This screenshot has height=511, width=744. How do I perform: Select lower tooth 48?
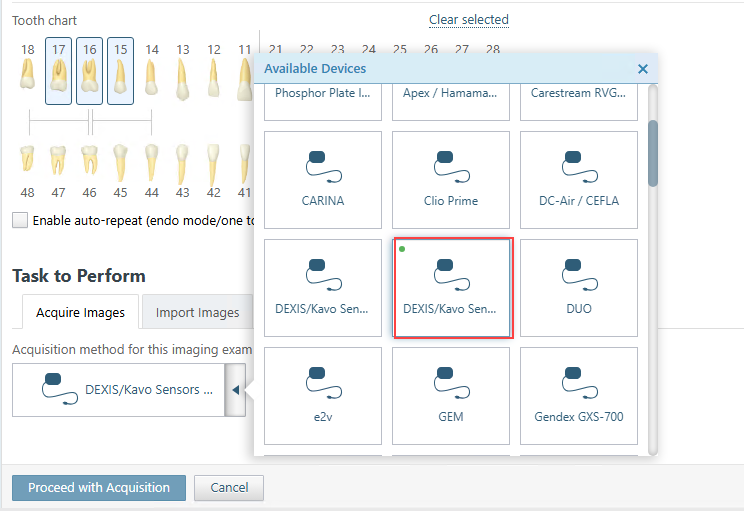(28, 172)
